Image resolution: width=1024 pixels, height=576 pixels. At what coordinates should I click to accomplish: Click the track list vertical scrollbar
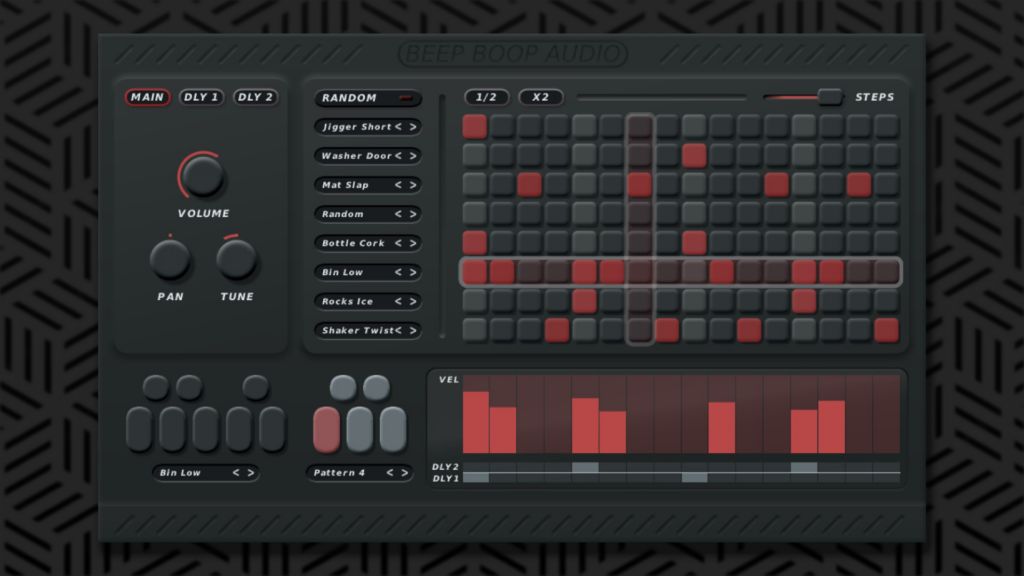point(442,216)
